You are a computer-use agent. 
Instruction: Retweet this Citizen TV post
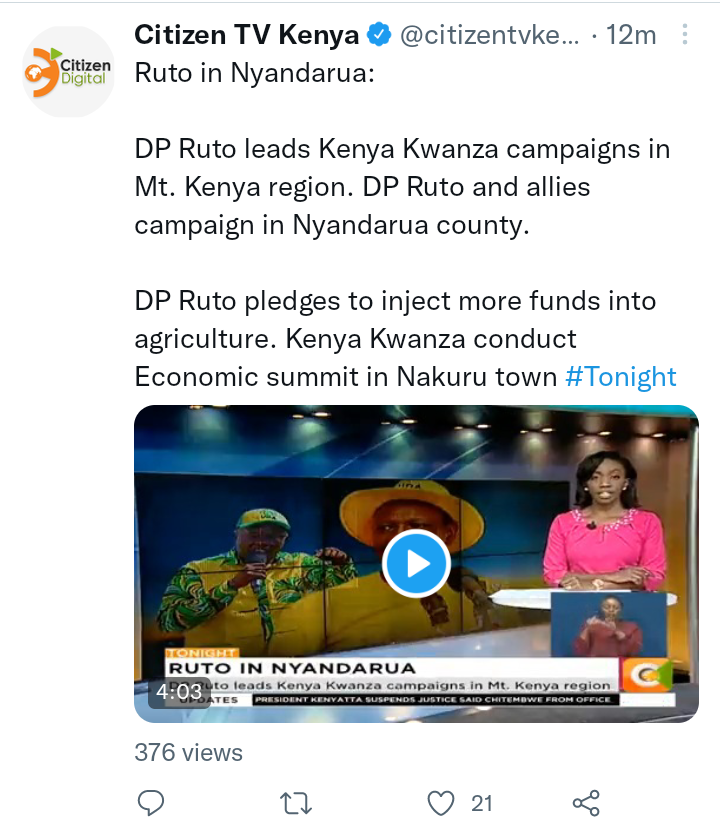pyautogui.click(x=295, y=803)
